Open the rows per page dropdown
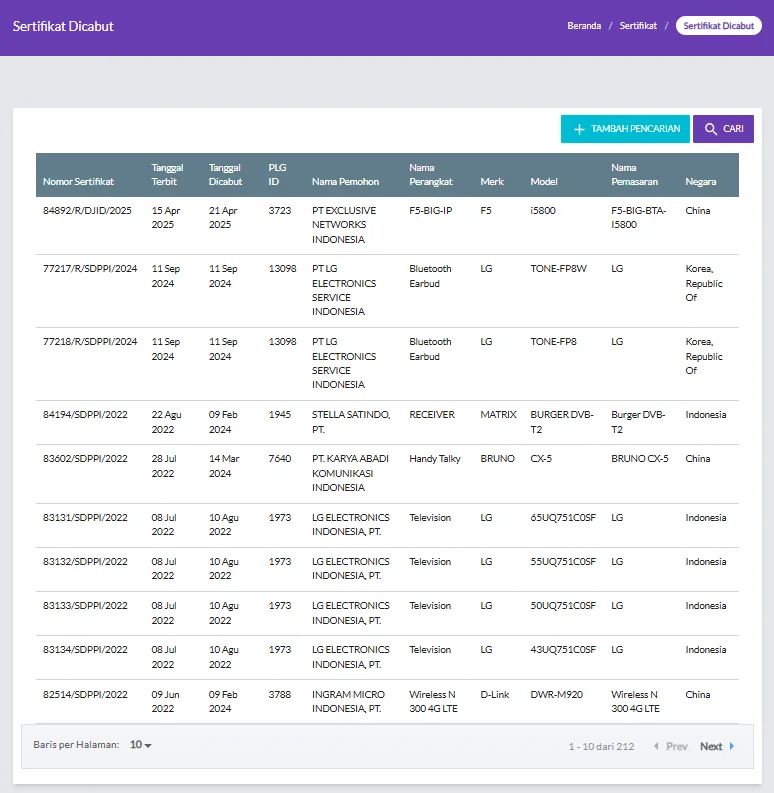774x793 pixels. (x=141, y=745)
